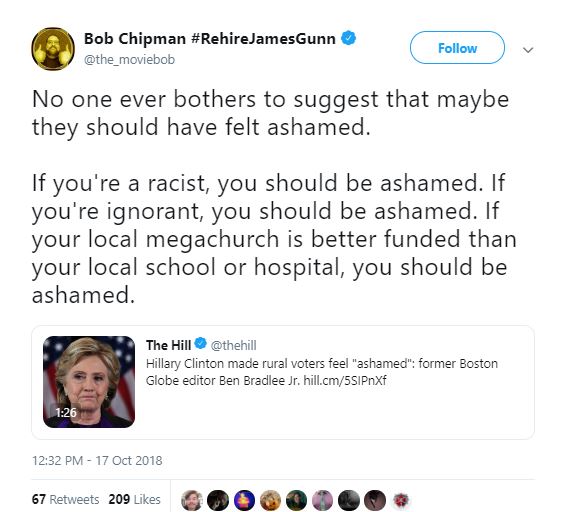
Task: Open the dark green liker avatar
Action: pos(296,500)
